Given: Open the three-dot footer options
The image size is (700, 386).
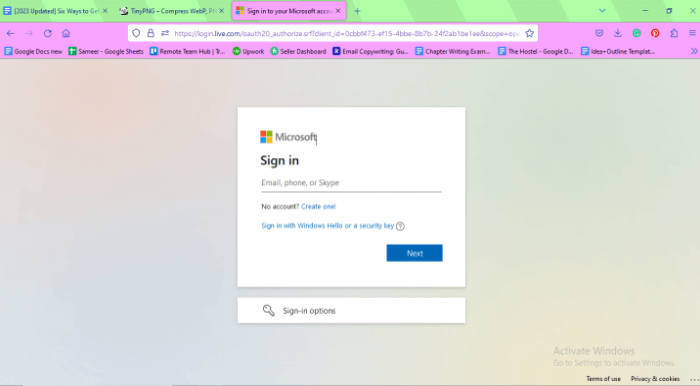Looking at the screenshot, I should point(694,379).
